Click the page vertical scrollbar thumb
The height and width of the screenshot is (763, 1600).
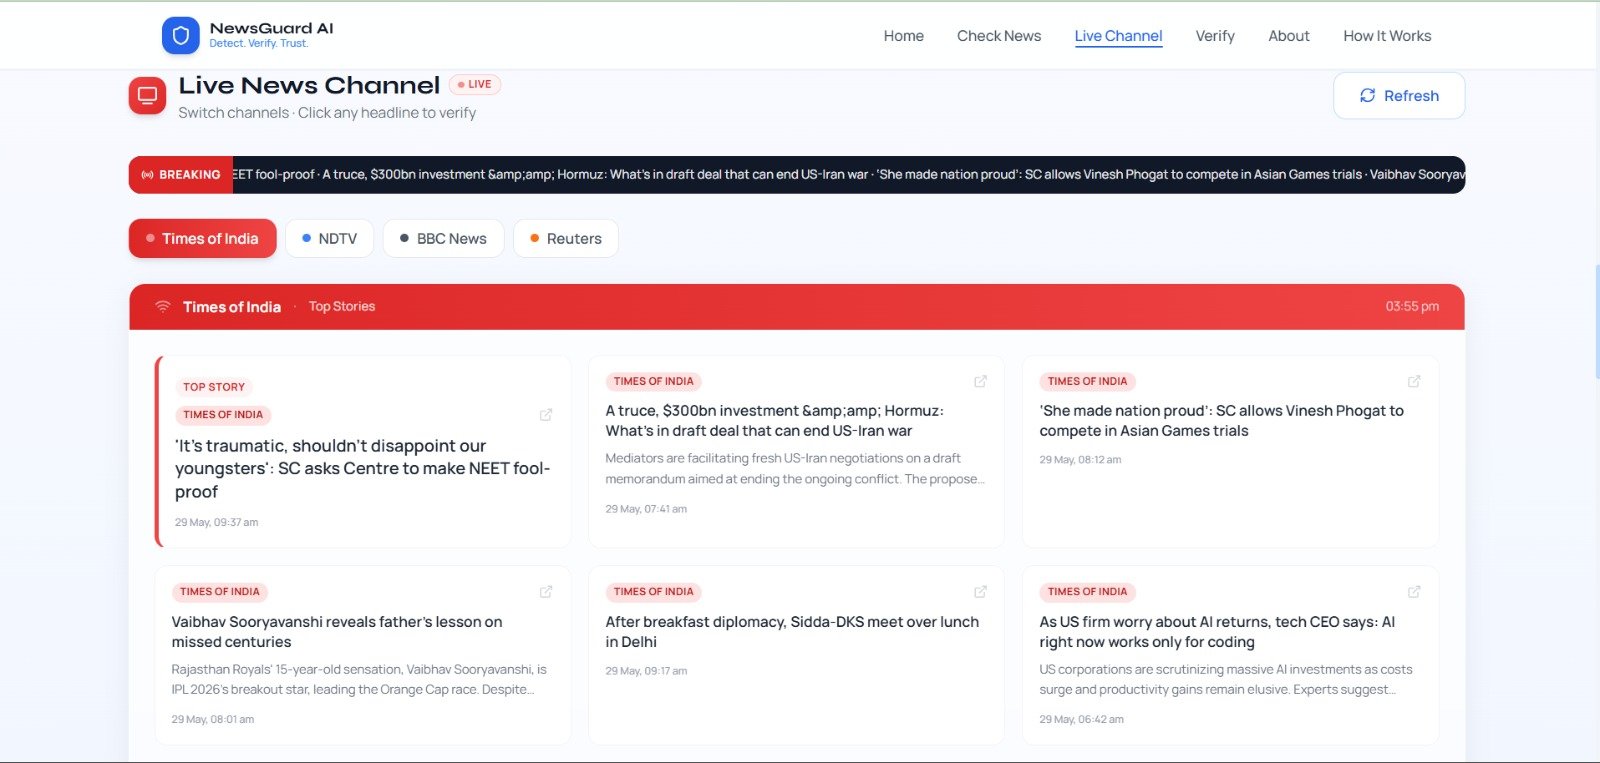click(1597, 322)
